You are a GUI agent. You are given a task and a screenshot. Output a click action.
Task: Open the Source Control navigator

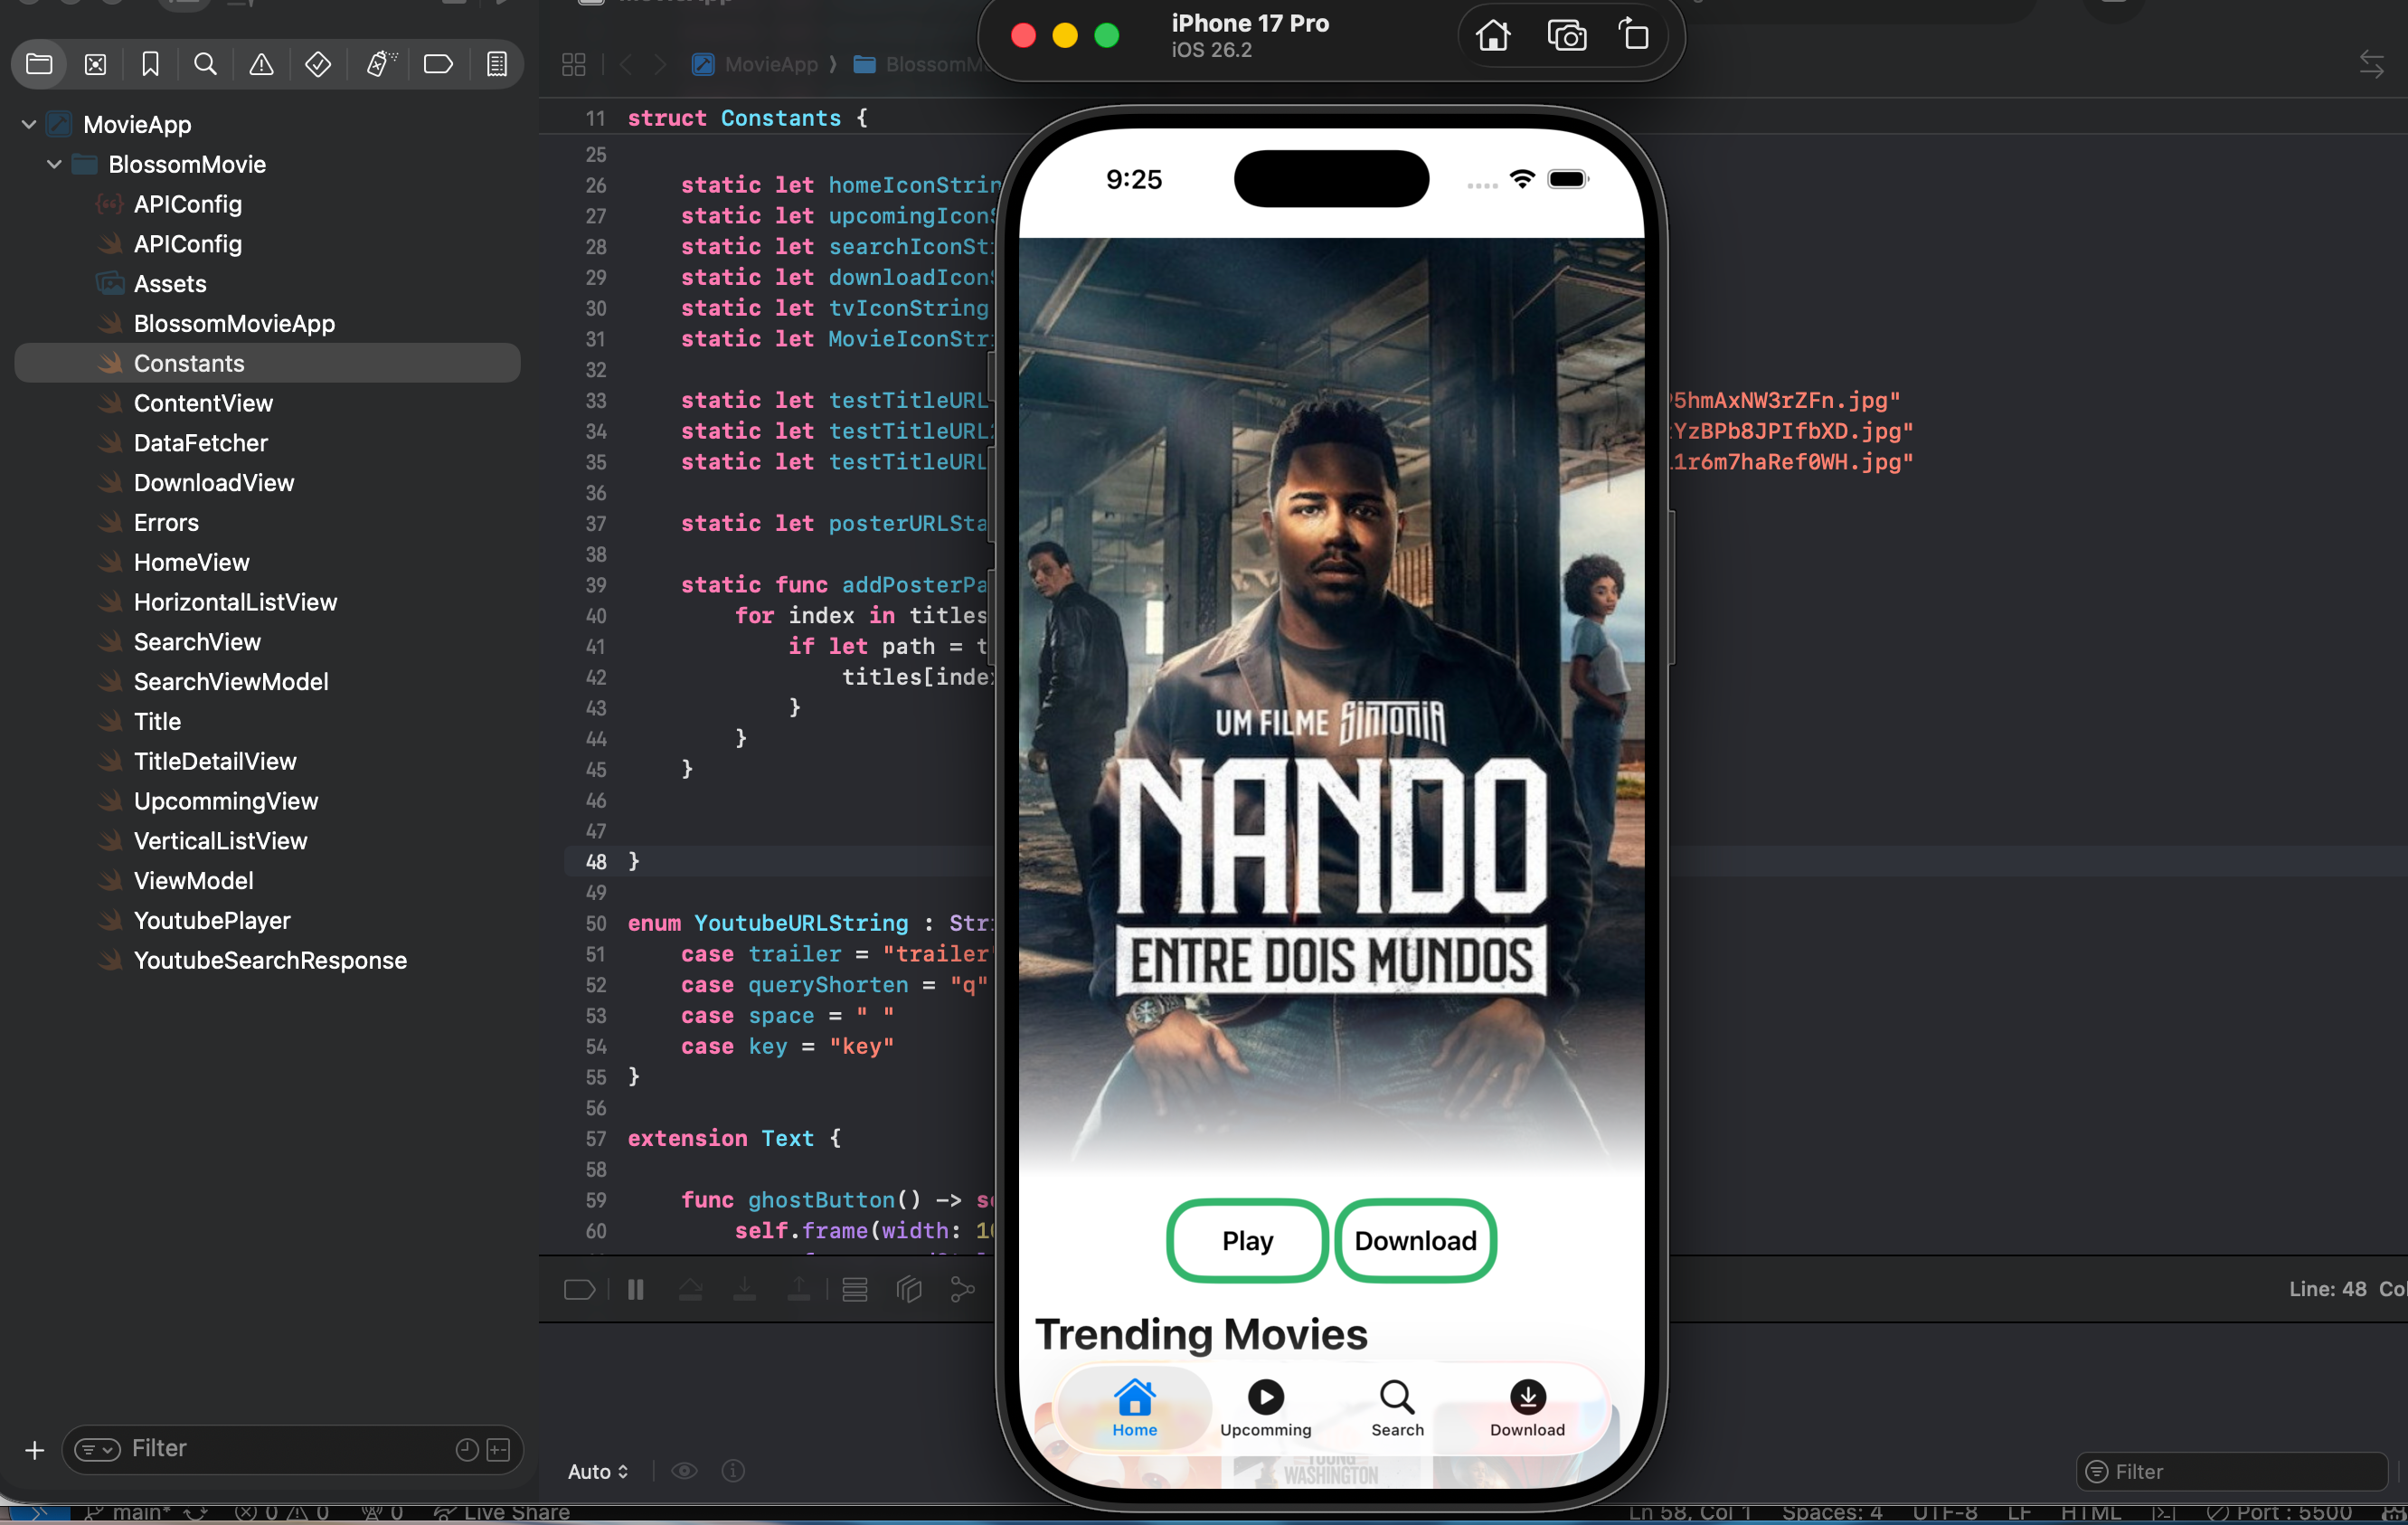coord(95,65)
